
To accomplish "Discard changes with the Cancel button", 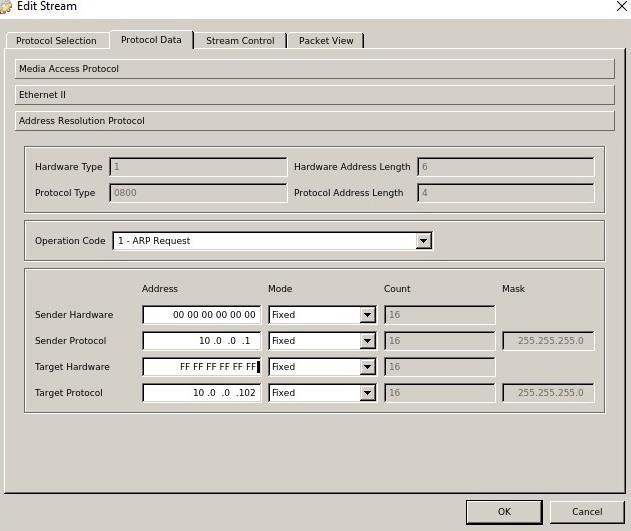I will [587, 512].
